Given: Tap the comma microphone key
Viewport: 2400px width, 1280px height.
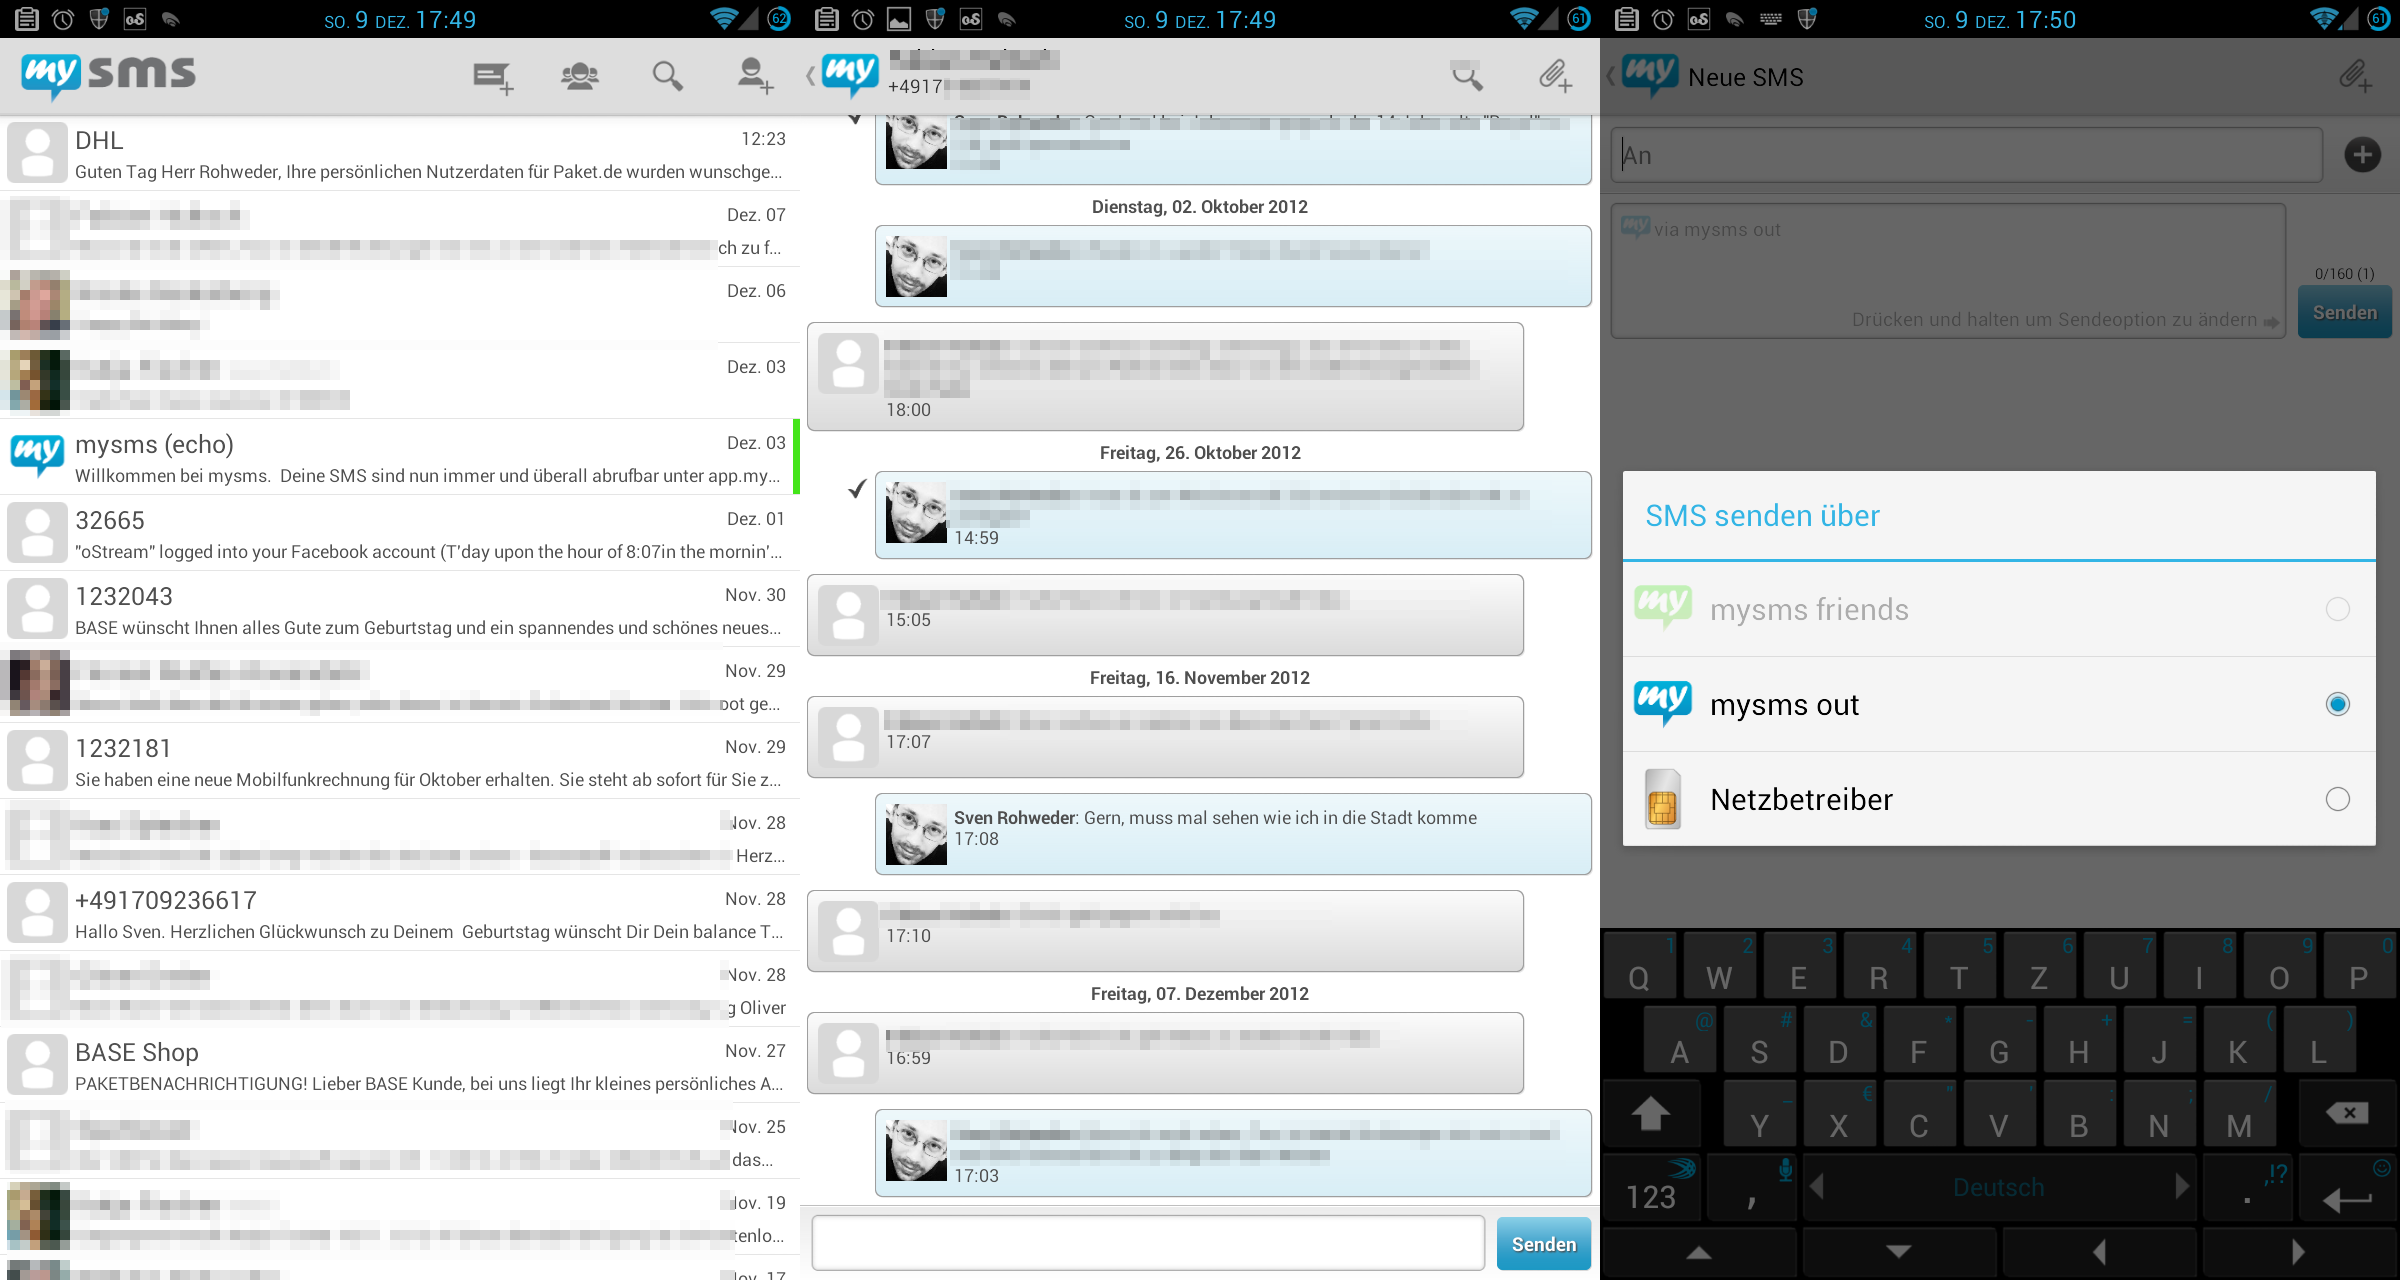Looking at the screenshot, I should tap(1753, 1188).
